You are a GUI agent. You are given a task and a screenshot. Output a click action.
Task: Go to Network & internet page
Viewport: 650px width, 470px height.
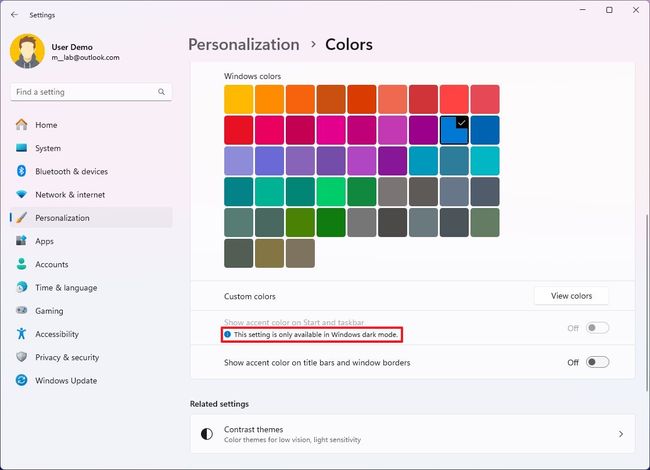[69, 194]
